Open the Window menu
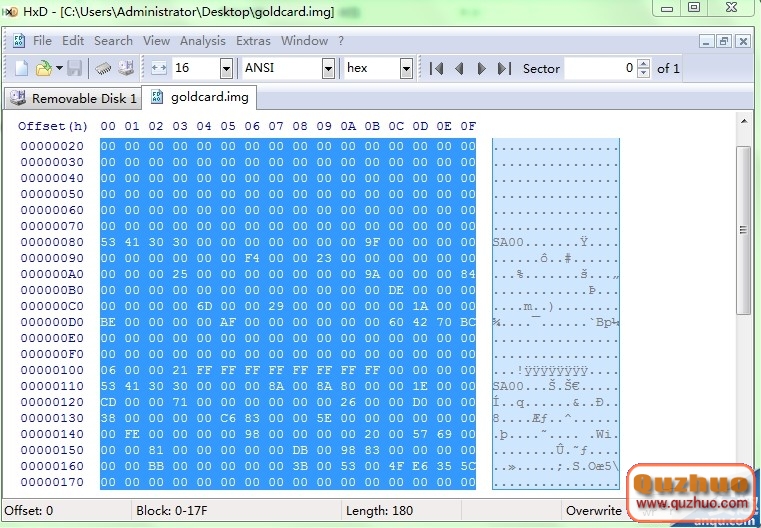The height and width of the screenshot is (528, 761). (x=304, y=41)
